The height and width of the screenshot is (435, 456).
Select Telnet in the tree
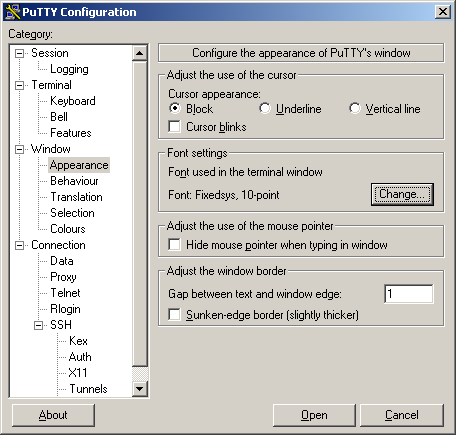click(65, 293)
